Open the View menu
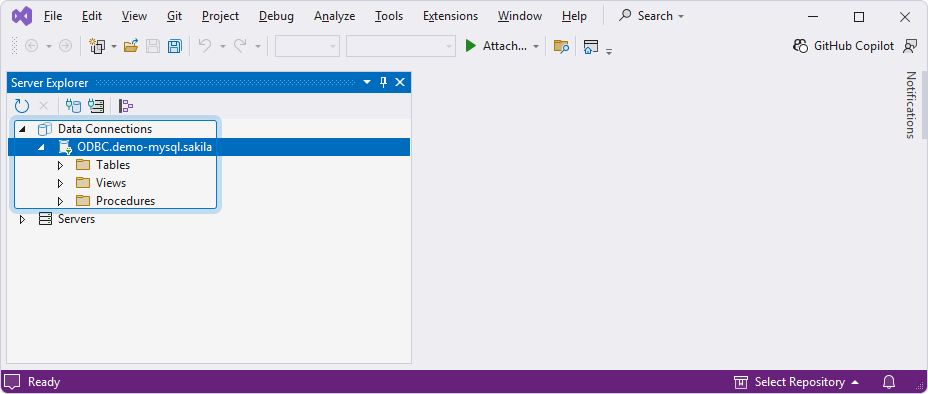928x394 pixels. click(x=134, y=16)
